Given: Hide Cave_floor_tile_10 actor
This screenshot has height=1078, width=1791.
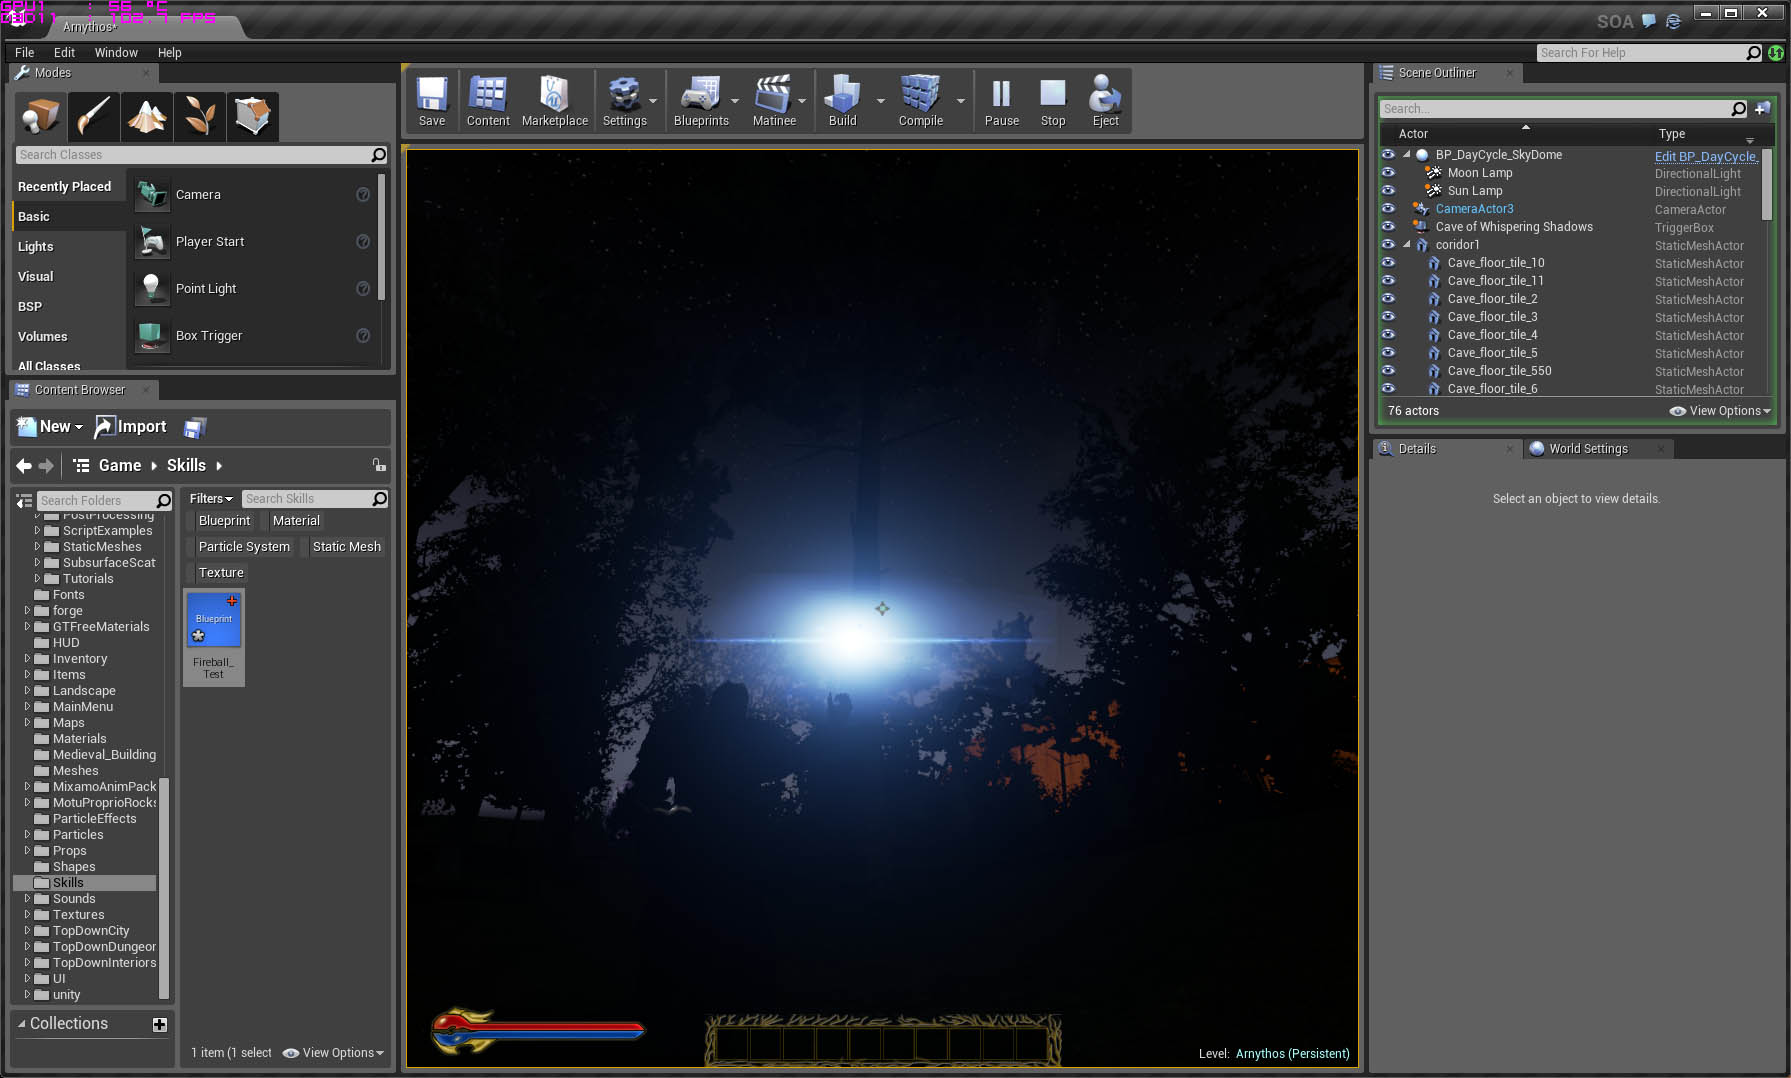Looking at the screenshot, I should [1388, 263].
